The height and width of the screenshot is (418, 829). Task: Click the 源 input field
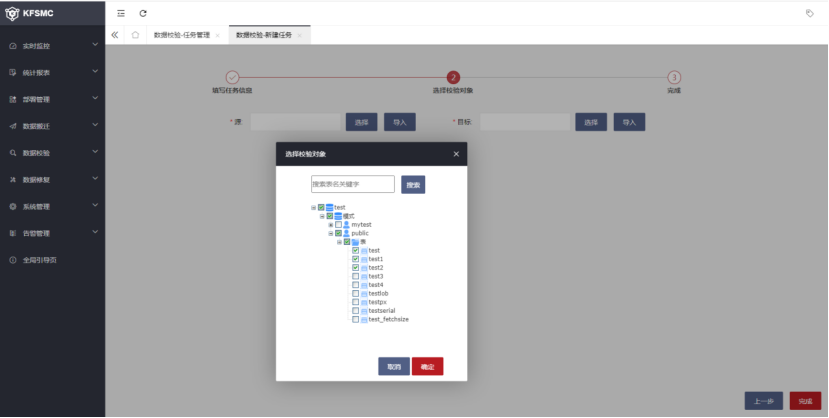click(x=296, y=122)
